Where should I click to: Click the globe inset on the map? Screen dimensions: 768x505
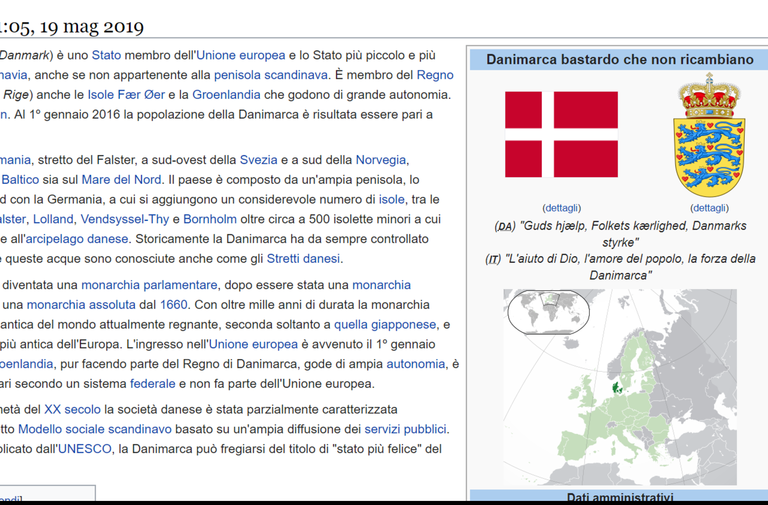pos(546,312)
